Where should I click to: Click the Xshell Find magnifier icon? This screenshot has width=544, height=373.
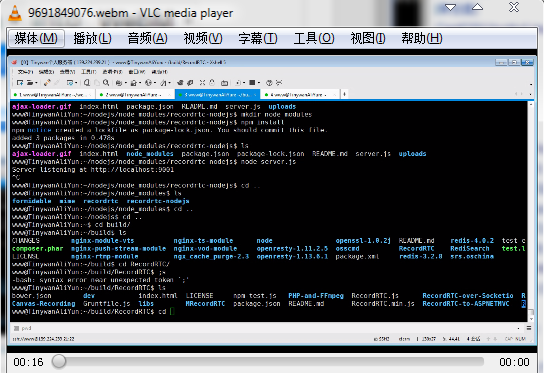coord(106,83)
